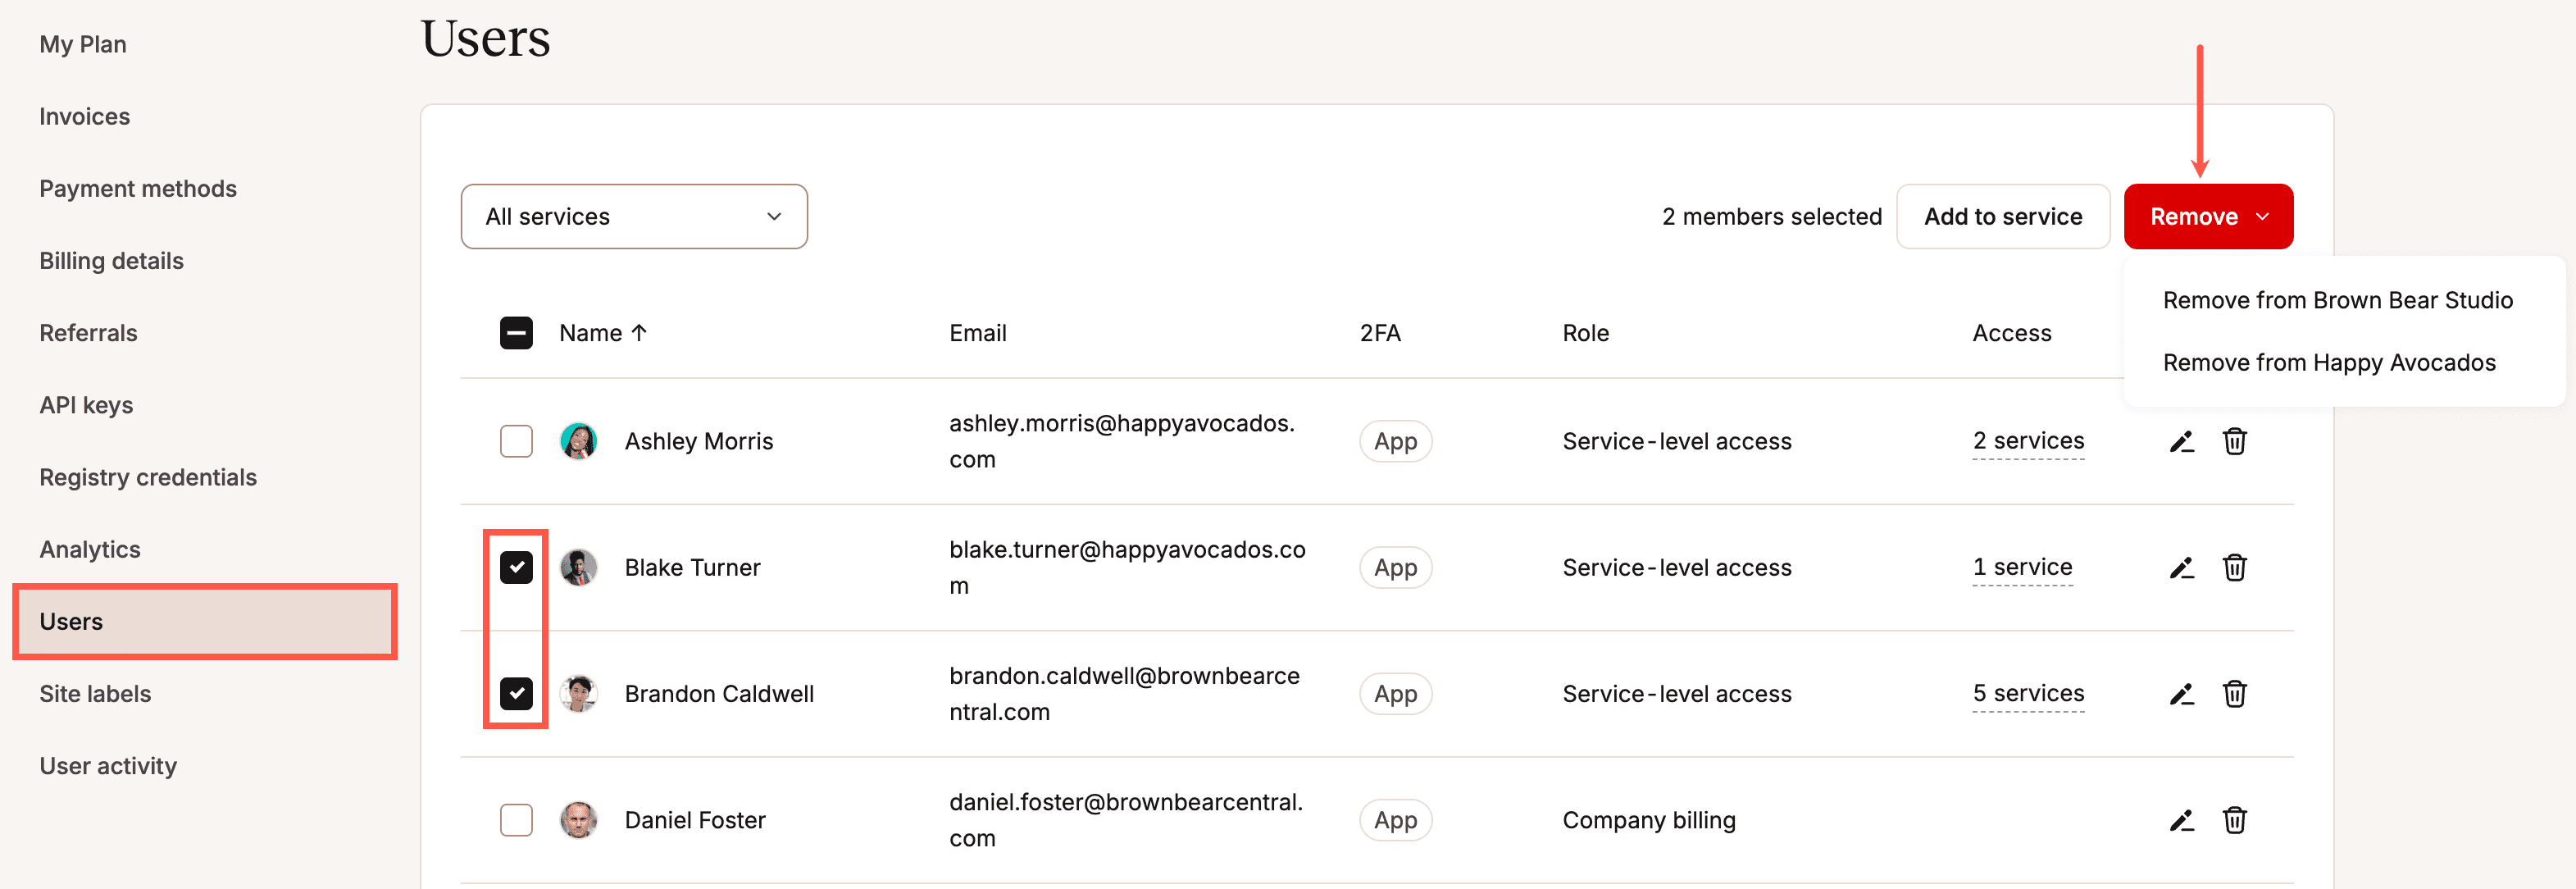The height and width of the screenshot is (889, 2576).
Task: Uncheck the Blake Turner checkbox
Action: 516,568
